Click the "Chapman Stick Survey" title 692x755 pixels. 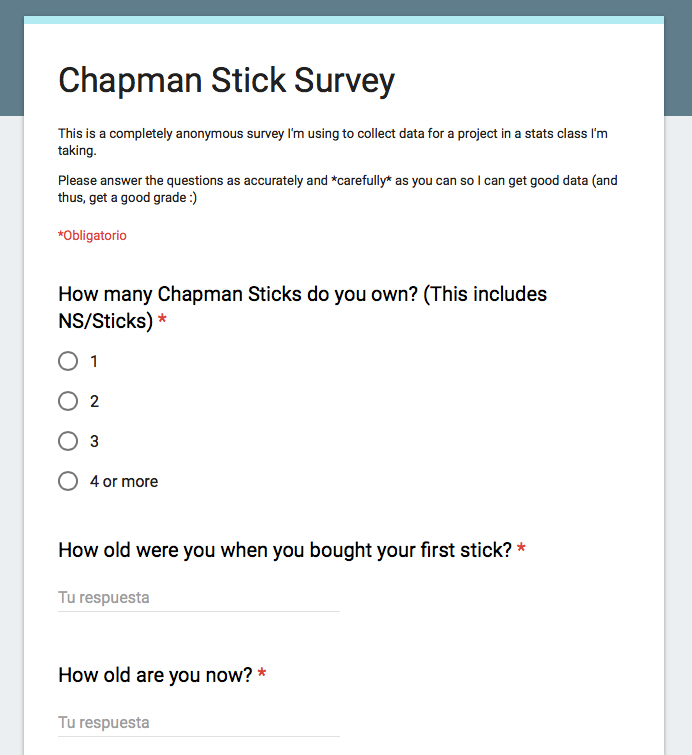click(226, 80)
